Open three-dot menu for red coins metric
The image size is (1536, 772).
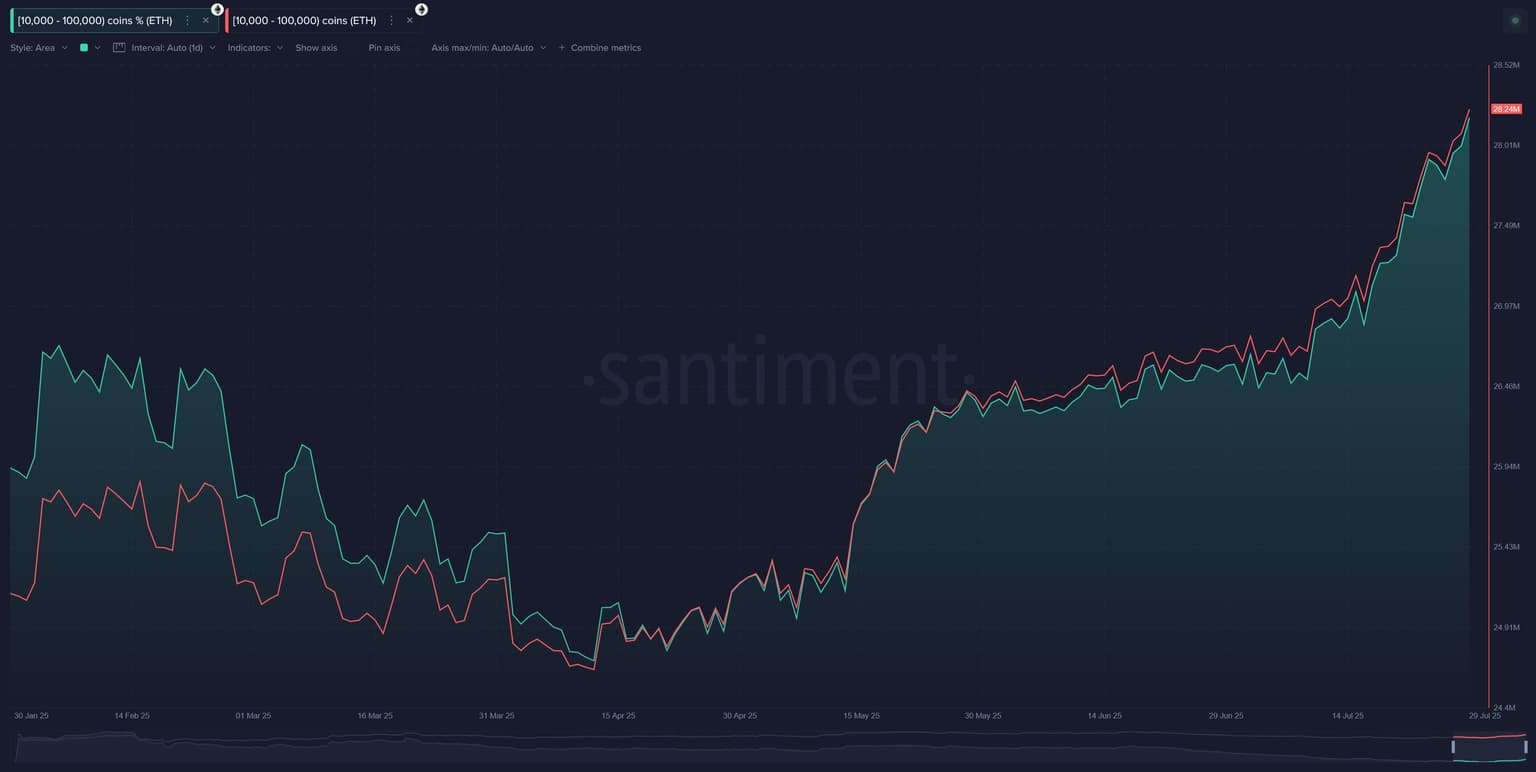click(391, 20)
